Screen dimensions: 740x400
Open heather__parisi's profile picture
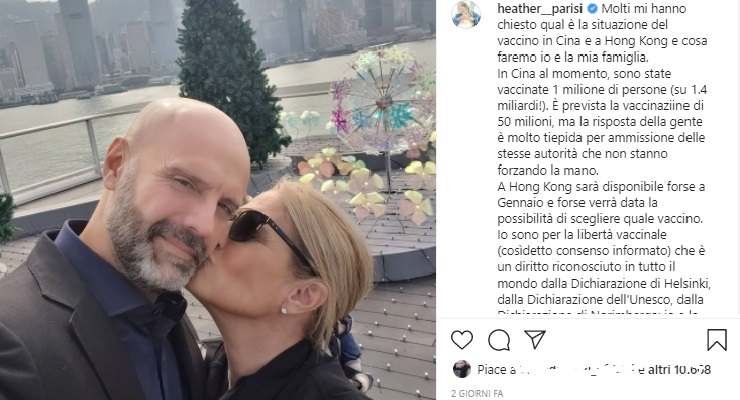point(466,14)
